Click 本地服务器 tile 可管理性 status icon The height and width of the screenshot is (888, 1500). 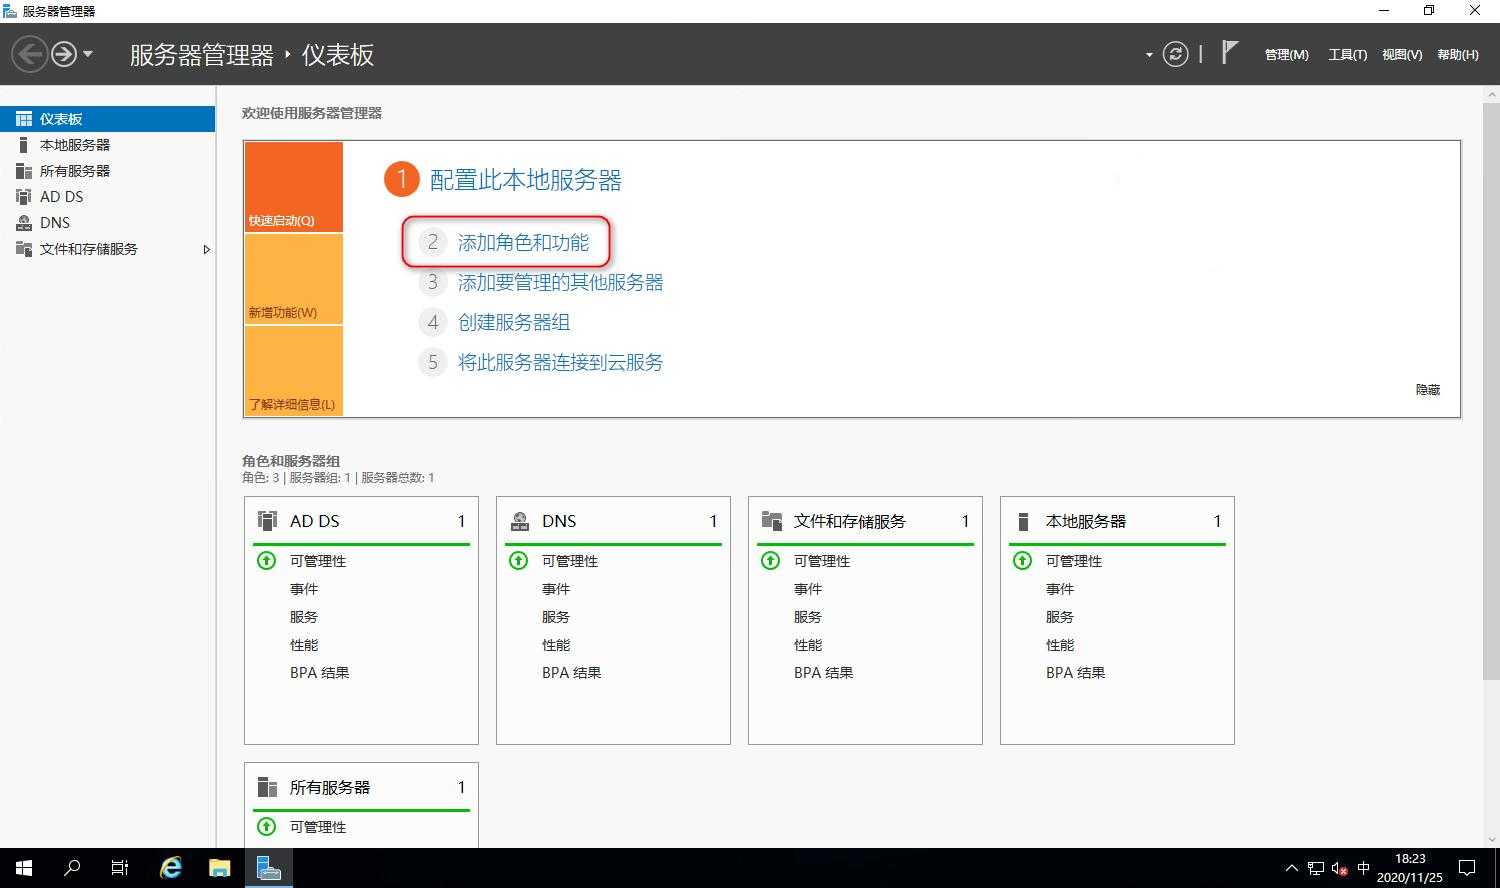point(1022,561)
